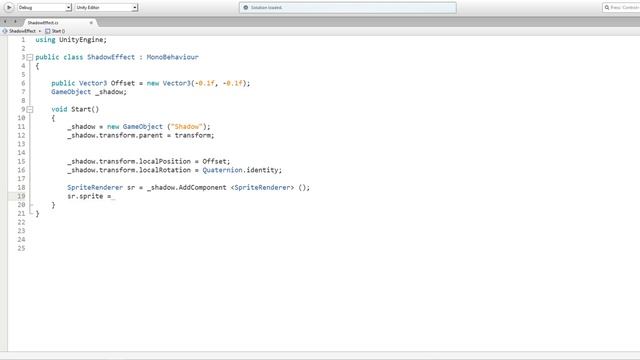Open the Unity Editor target dropdown
The height and width of the screenshot is (360, 640).
click(106, 7)
